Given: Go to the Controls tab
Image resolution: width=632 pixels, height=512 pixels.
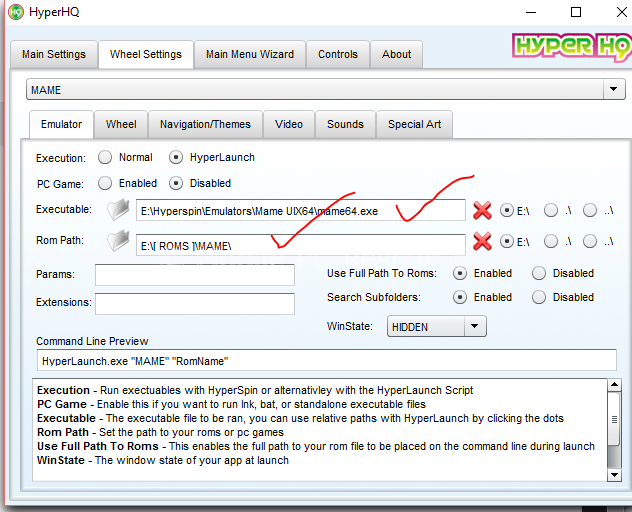Looking at the screenshot, I should point(338,54).
